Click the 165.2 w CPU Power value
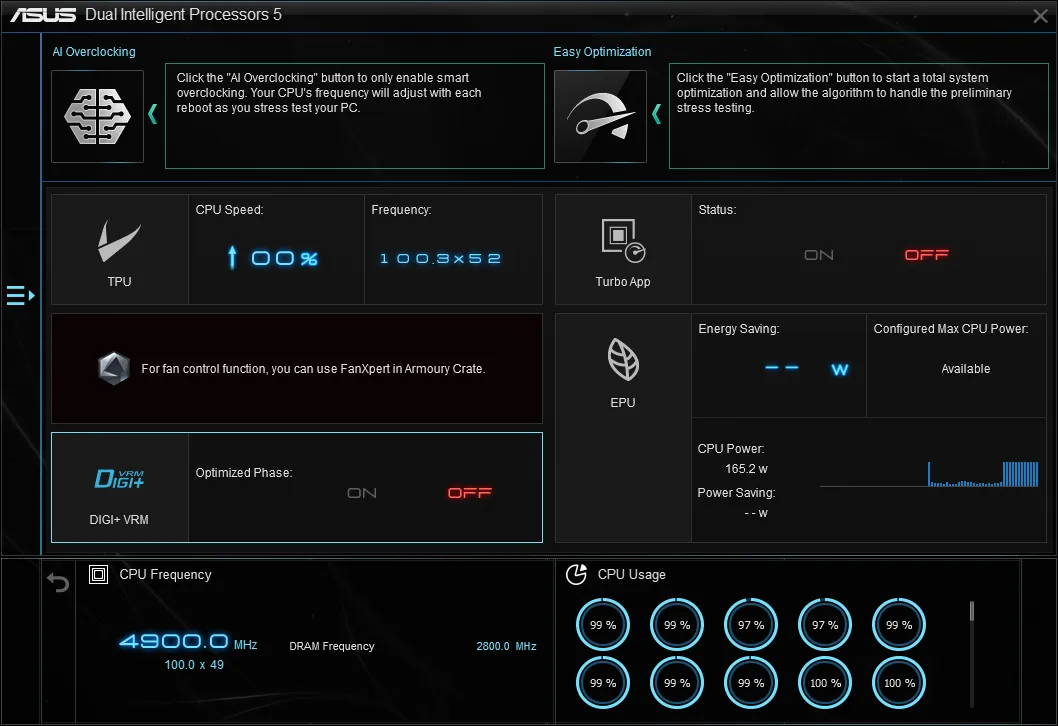This screenshot has width=1058, height=726. 746,469
